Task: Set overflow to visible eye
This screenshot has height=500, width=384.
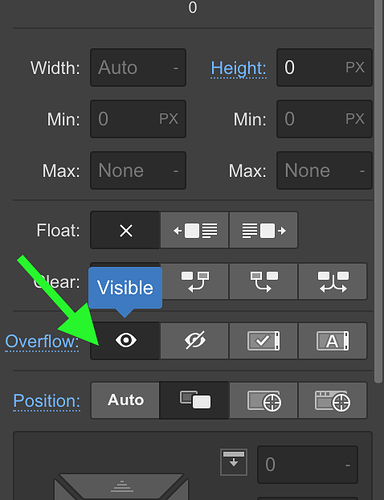Action: click(126, 341)
